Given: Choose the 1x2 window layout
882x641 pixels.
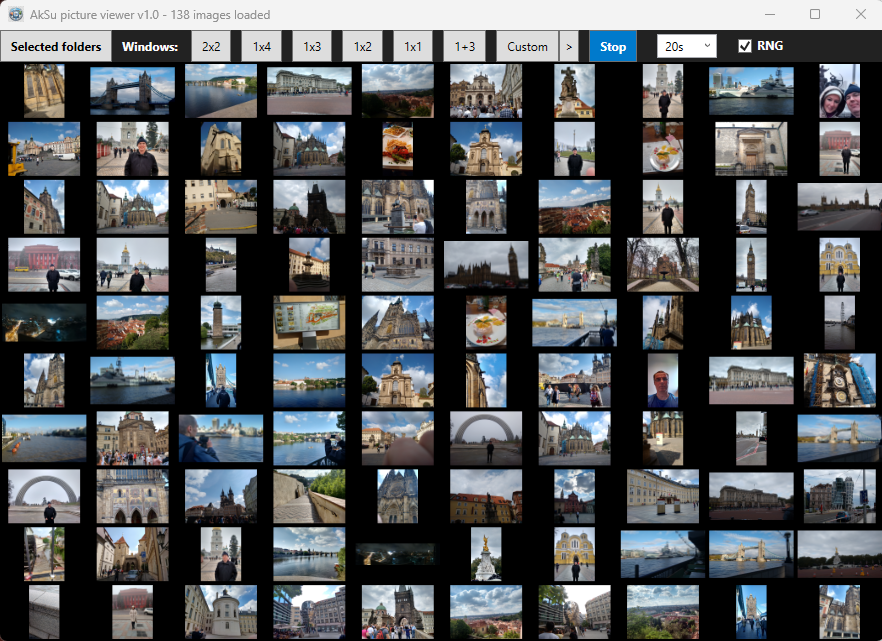Looking at the screenshot, I should pos(362,46).
